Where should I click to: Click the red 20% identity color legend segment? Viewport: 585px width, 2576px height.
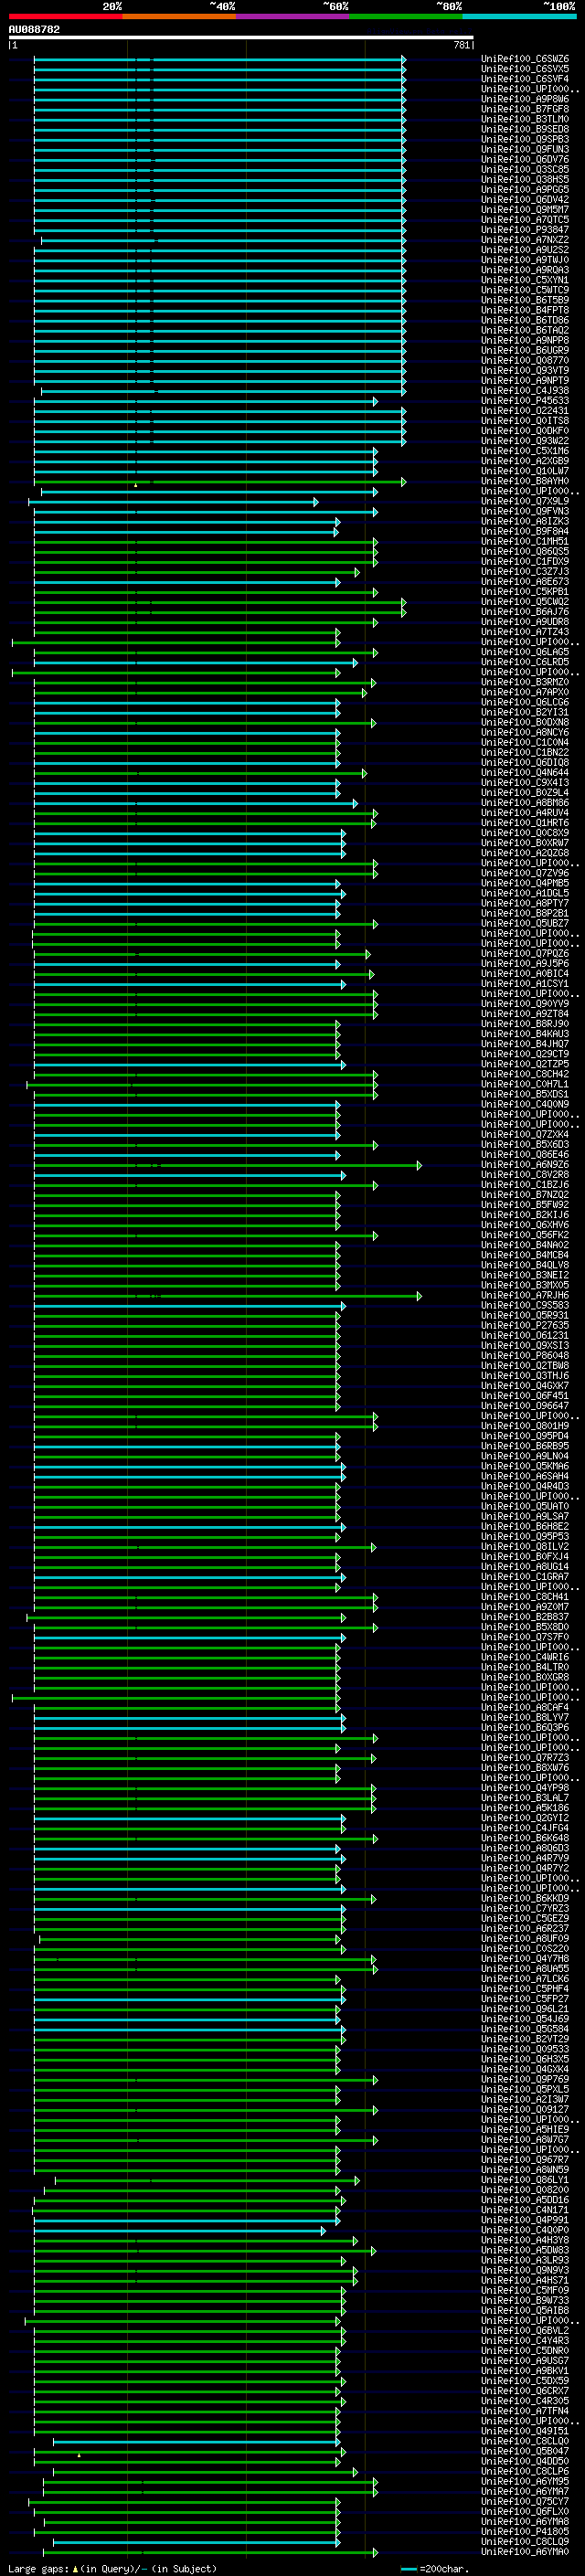point(65,16)
